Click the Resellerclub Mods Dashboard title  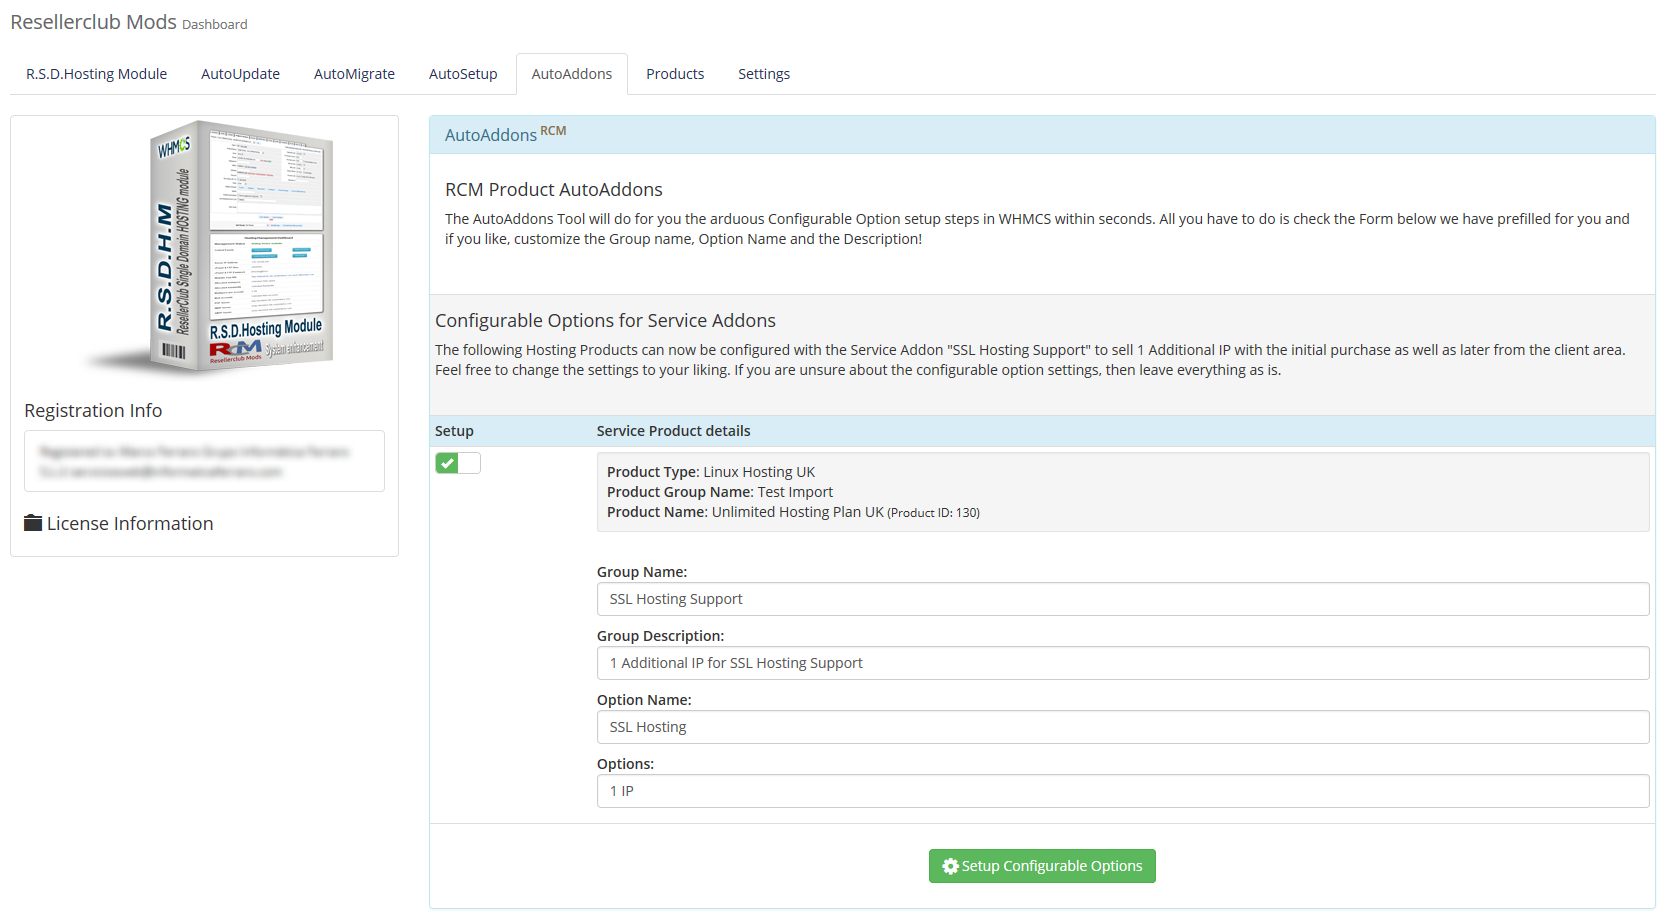[129, 22]
